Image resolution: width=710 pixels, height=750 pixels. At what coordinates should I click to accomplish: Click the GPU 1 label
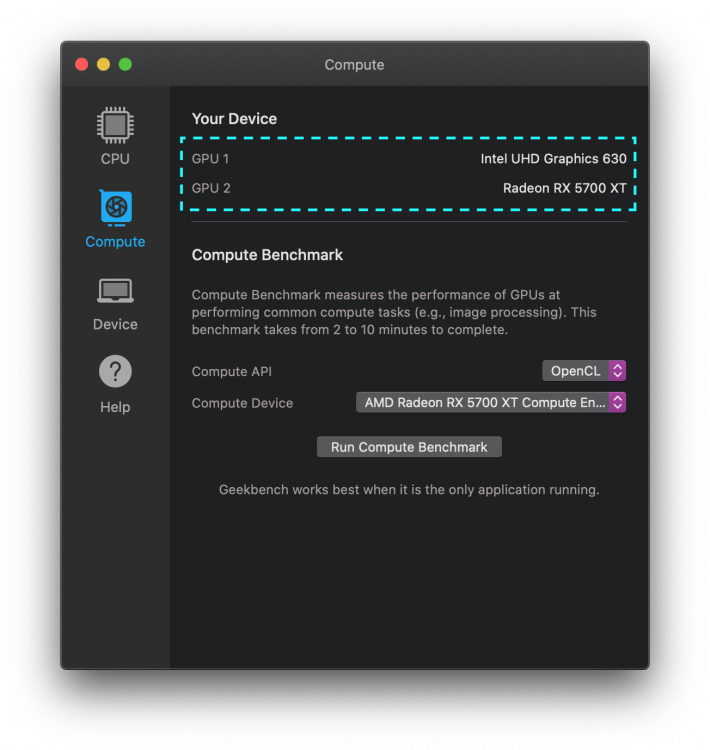coord(211,159)
